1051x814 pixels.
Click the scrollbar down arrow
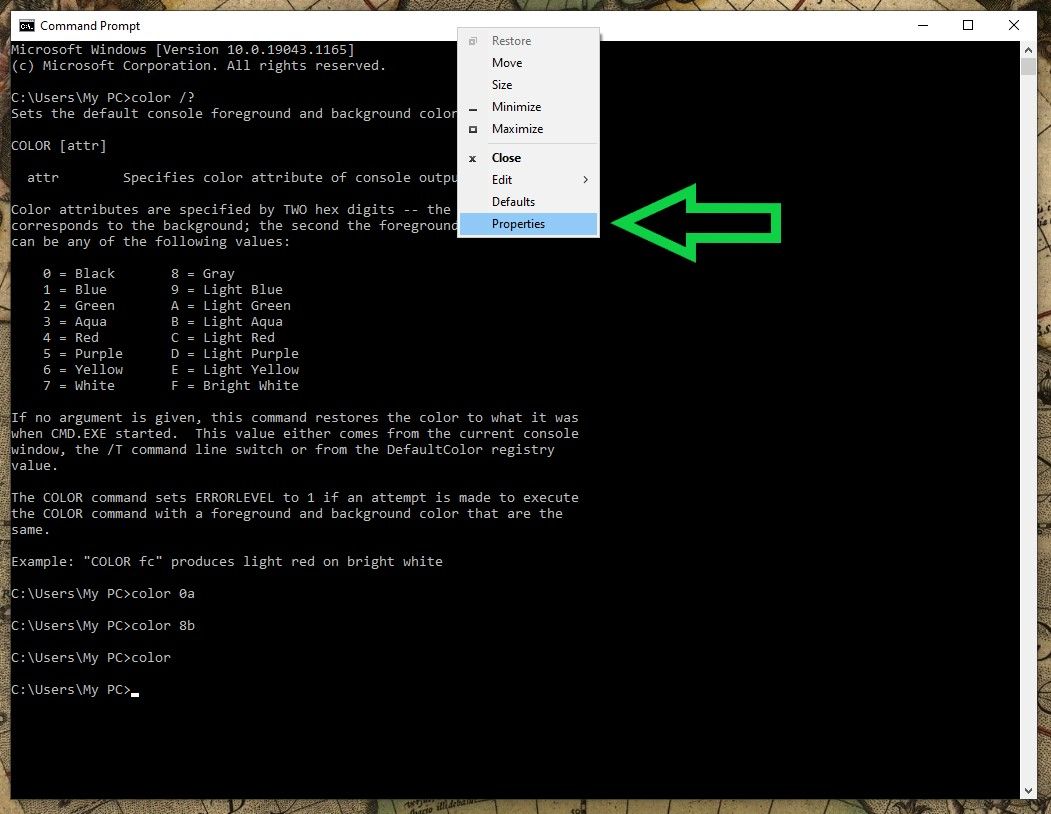pyautogui.click(x=1030, y=789)
